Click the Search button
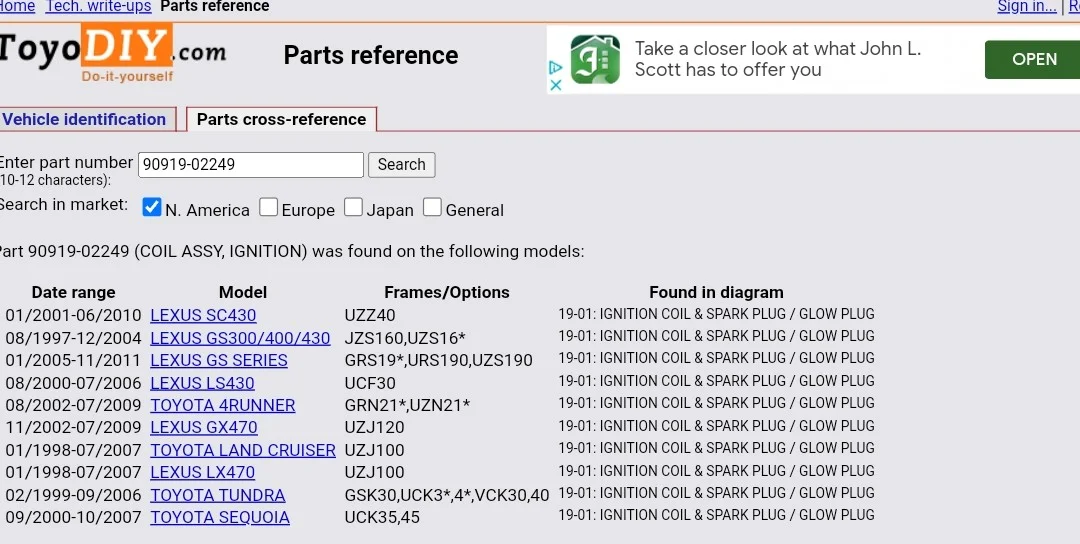Viewport: 1080px width, 544px height. 402,165
